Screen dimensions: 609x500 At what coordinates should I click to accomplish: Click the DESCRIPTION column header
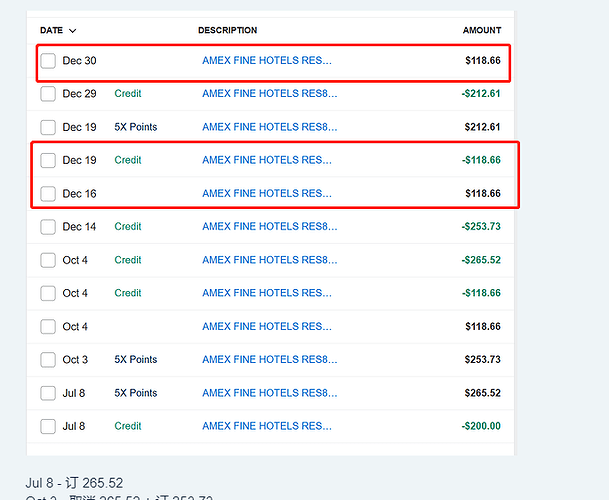tap(227, 31)
